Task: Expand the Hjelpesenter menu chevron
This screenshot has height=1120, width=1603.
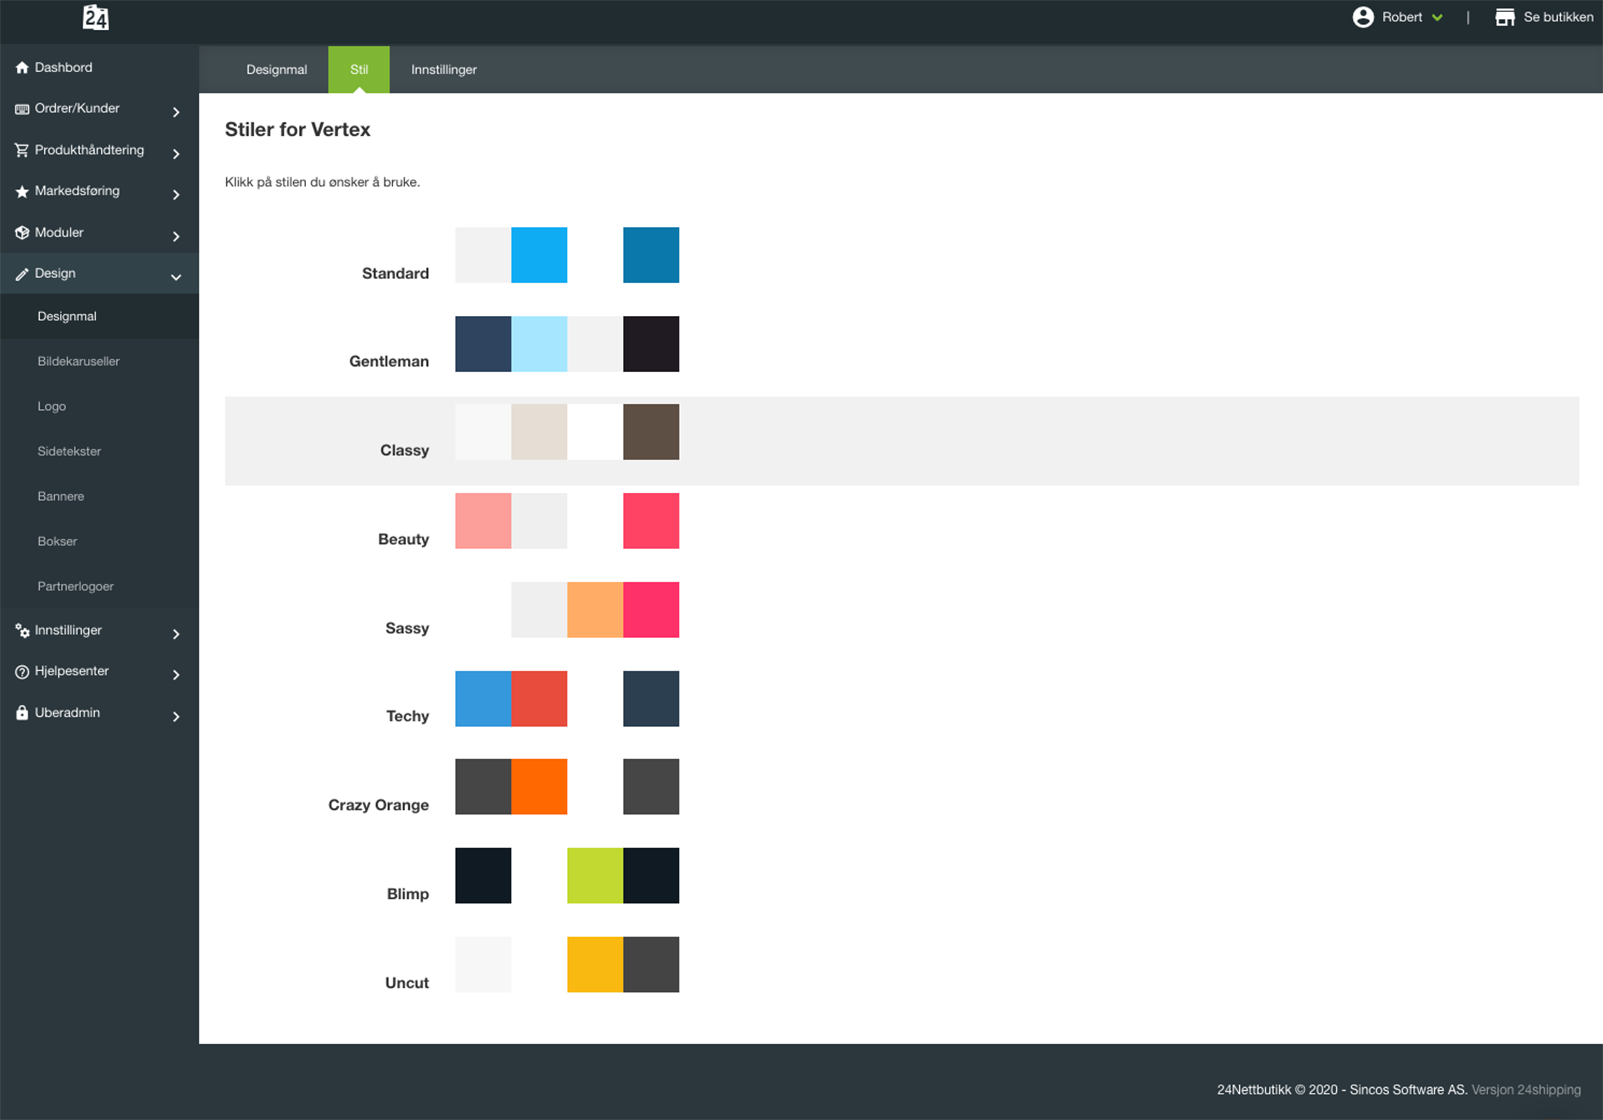Action: point(176,675)
